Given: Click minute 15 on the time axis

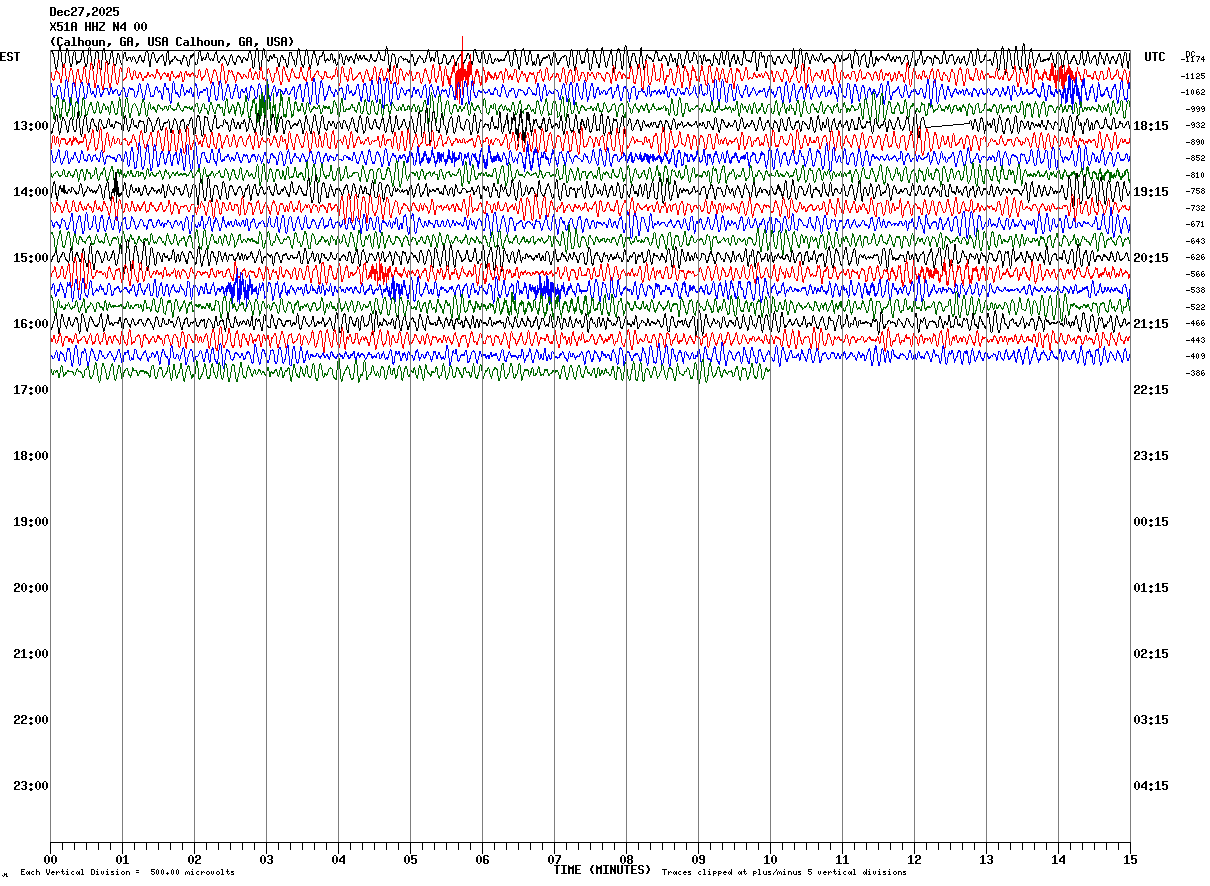Looking at the screenshot, I should click(x=1130, y=860).
